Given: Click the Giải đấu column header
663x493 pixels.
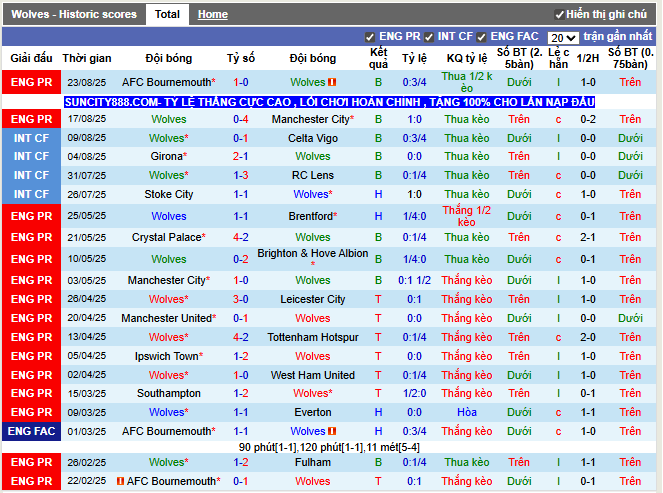Looking at the screenshot, I should 31,58.
